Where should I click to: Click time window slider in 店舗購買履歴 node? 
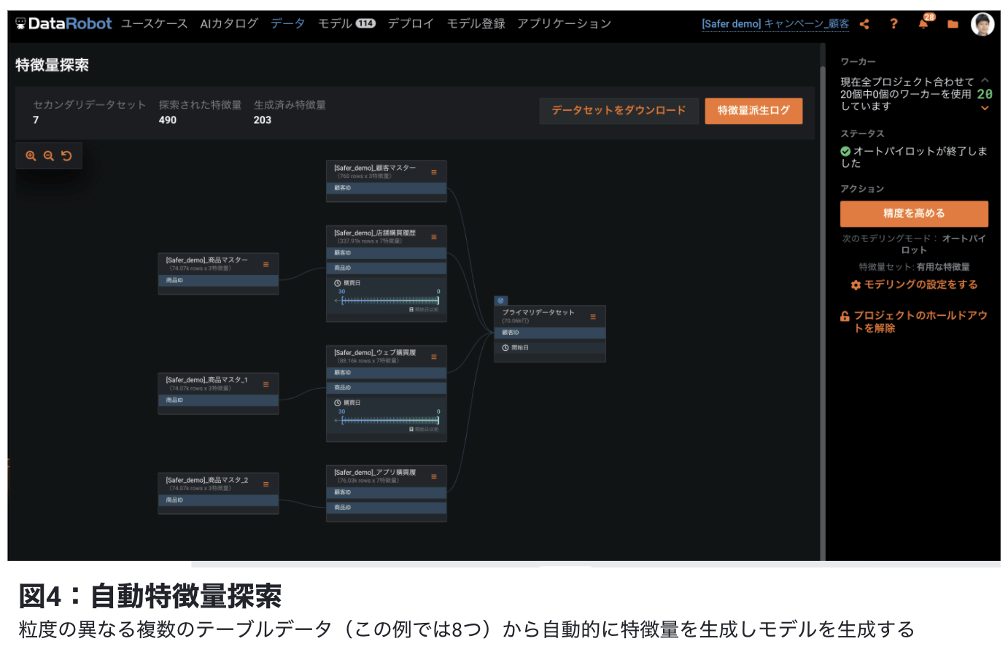pyautogui.click(x=388, y=300)
